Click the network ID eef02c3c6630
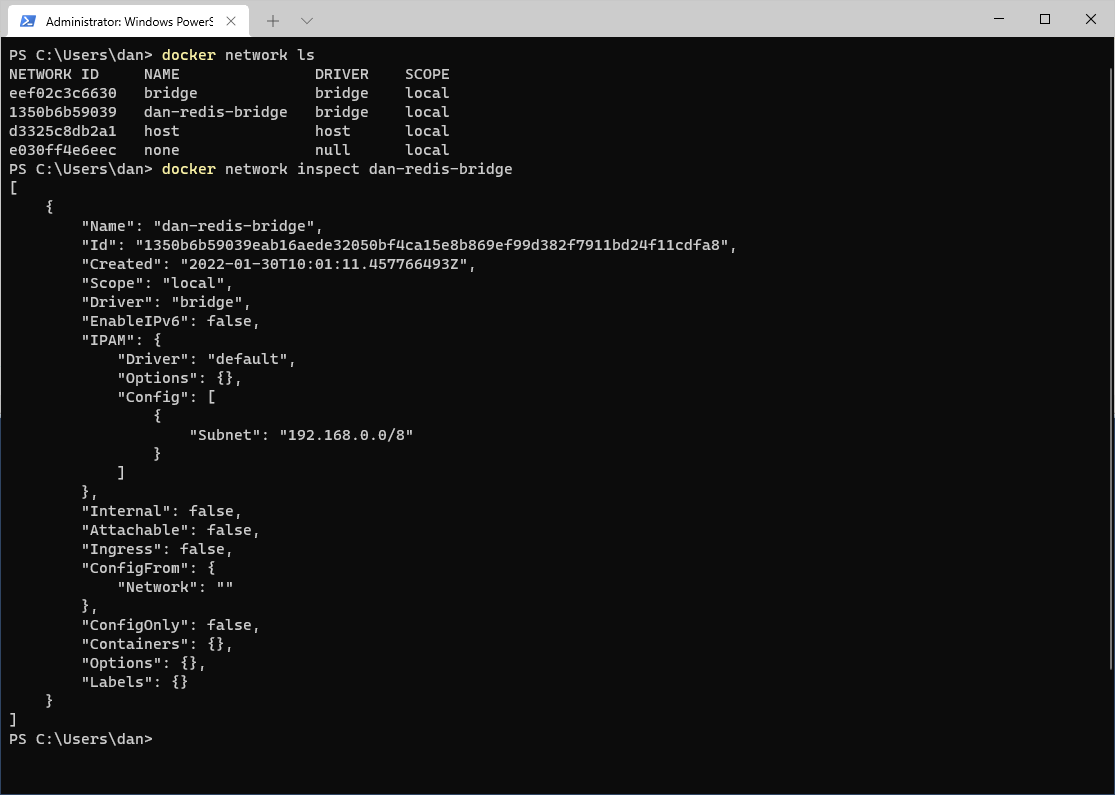 (63, 93)
